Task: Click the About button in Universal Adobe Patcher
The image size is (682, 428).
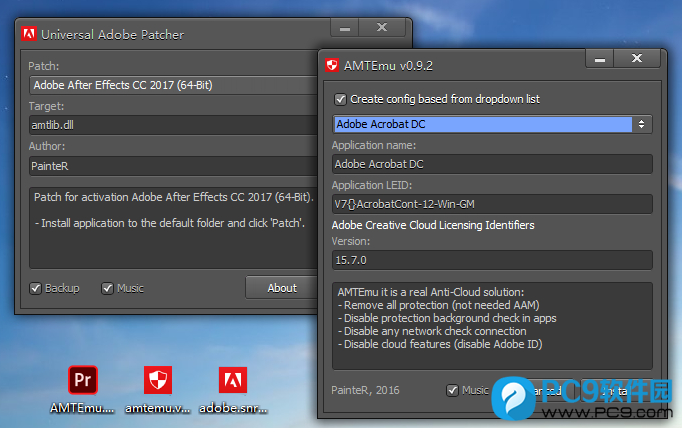Action: pos(282,288)
